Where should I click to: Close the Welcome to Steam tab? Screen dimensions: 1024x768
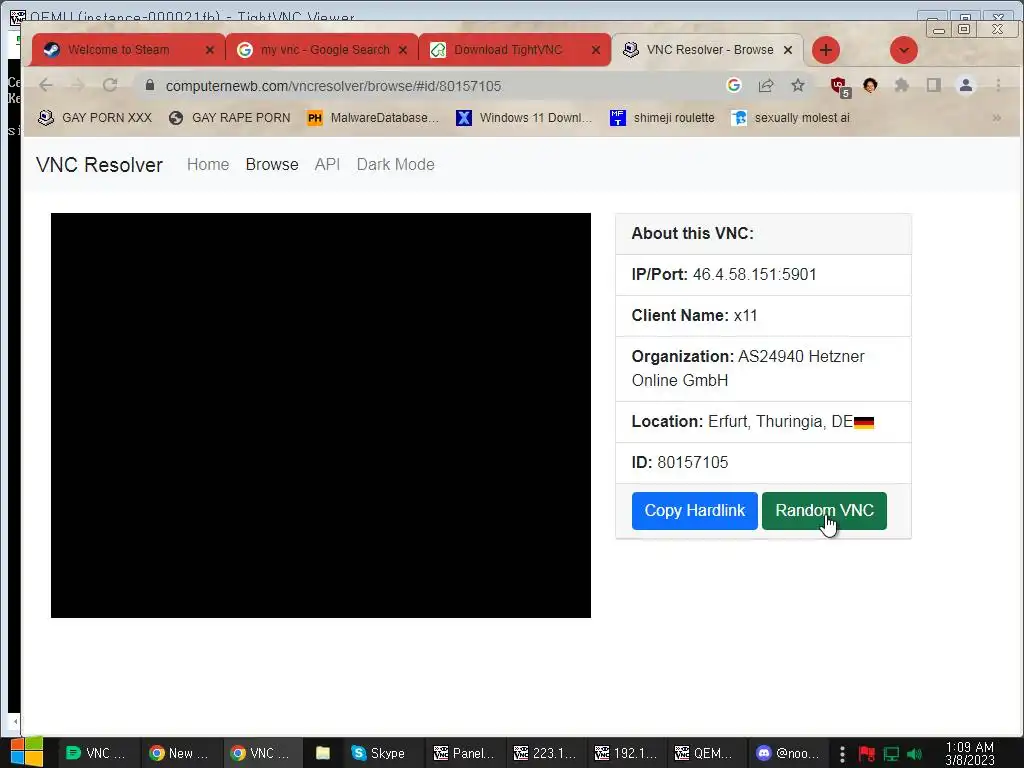coord(210,50)
